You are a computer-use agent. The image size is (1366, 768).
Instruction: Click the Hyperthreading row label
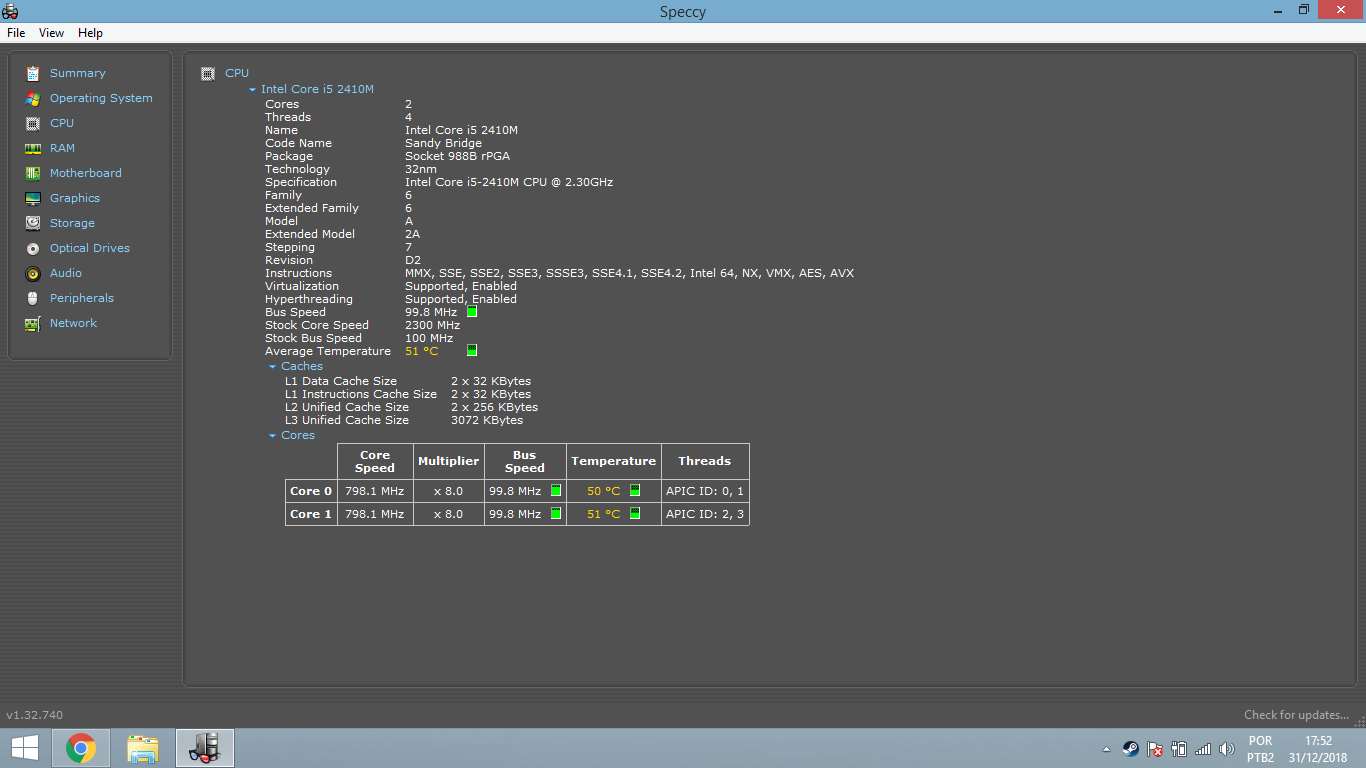coord(309,299)
